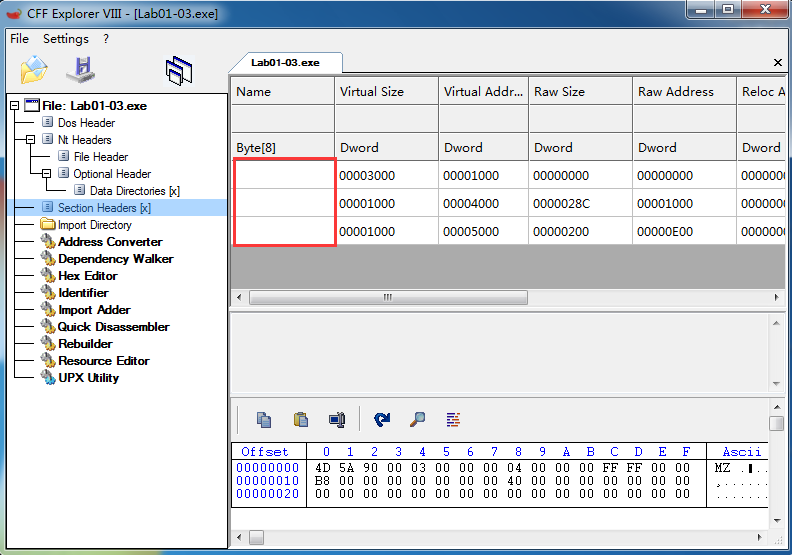Click down arrow of hex editor vertical scrollbar

776,521
